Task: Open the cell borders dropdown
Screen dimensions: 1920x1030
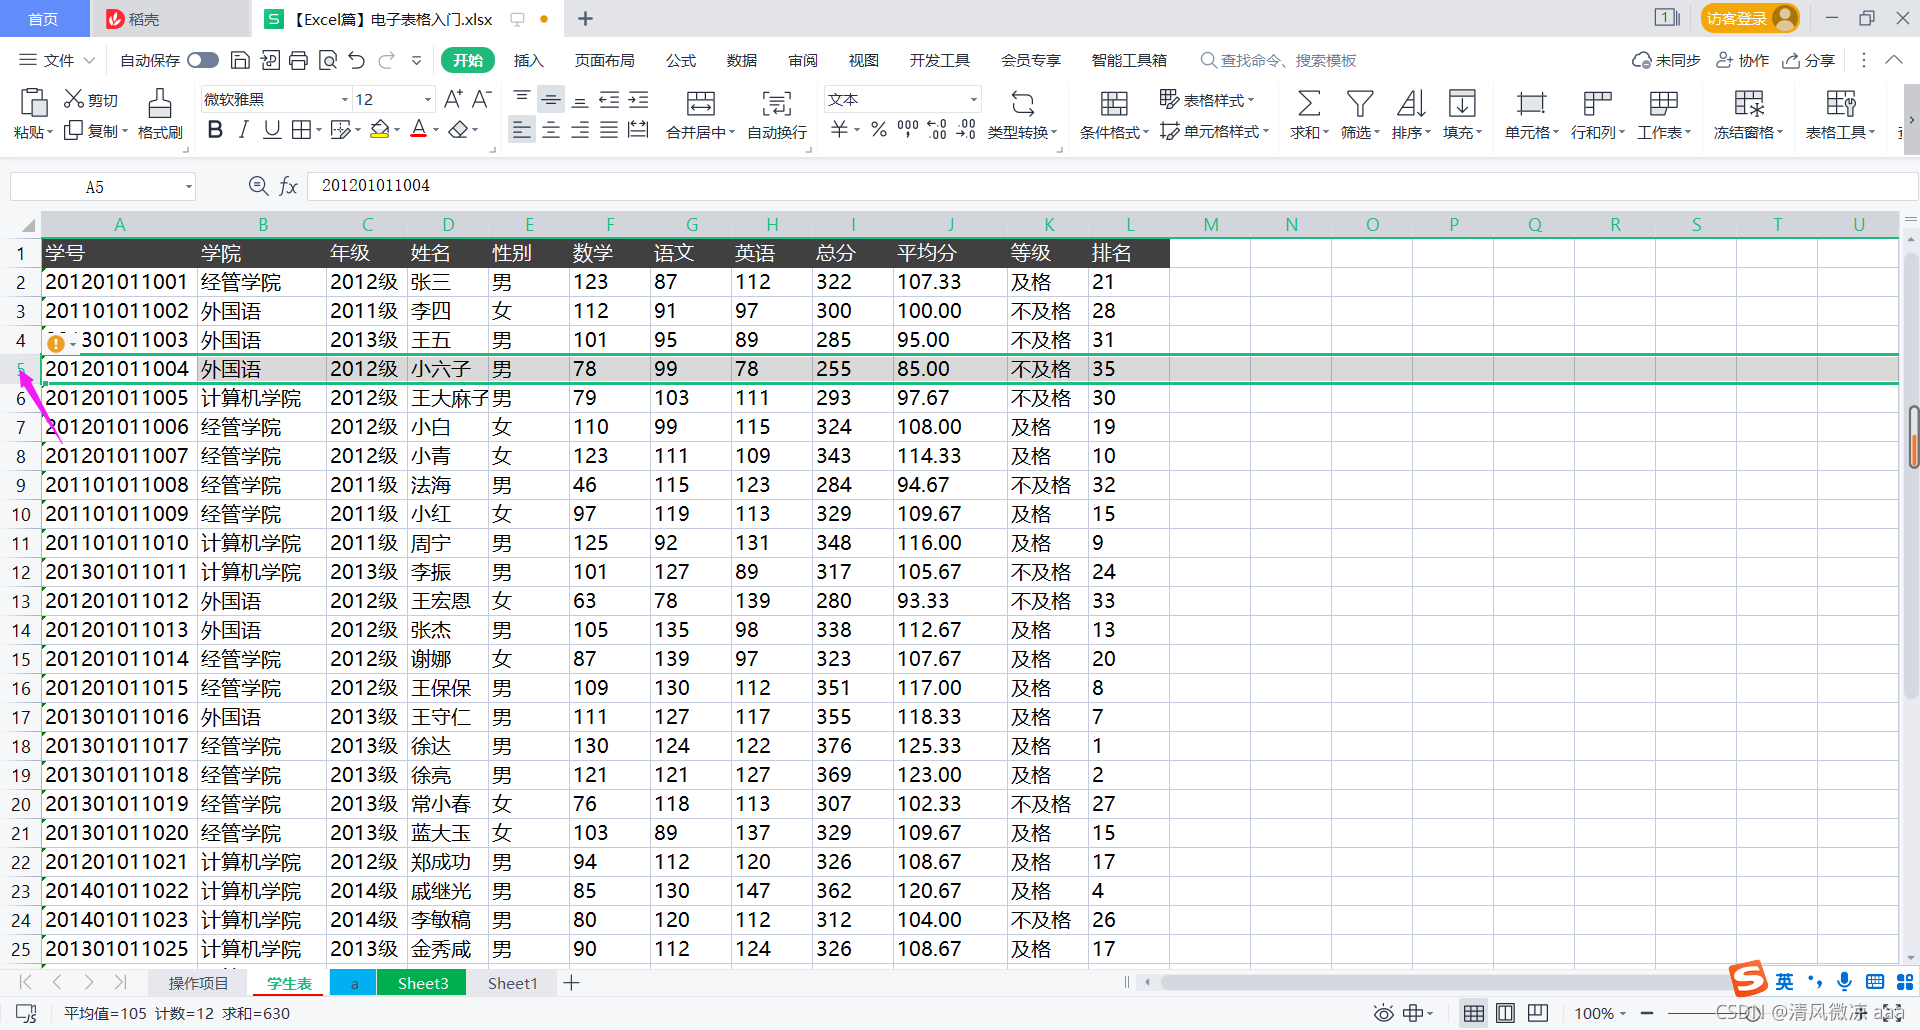Action: click(x=319, y=130)
